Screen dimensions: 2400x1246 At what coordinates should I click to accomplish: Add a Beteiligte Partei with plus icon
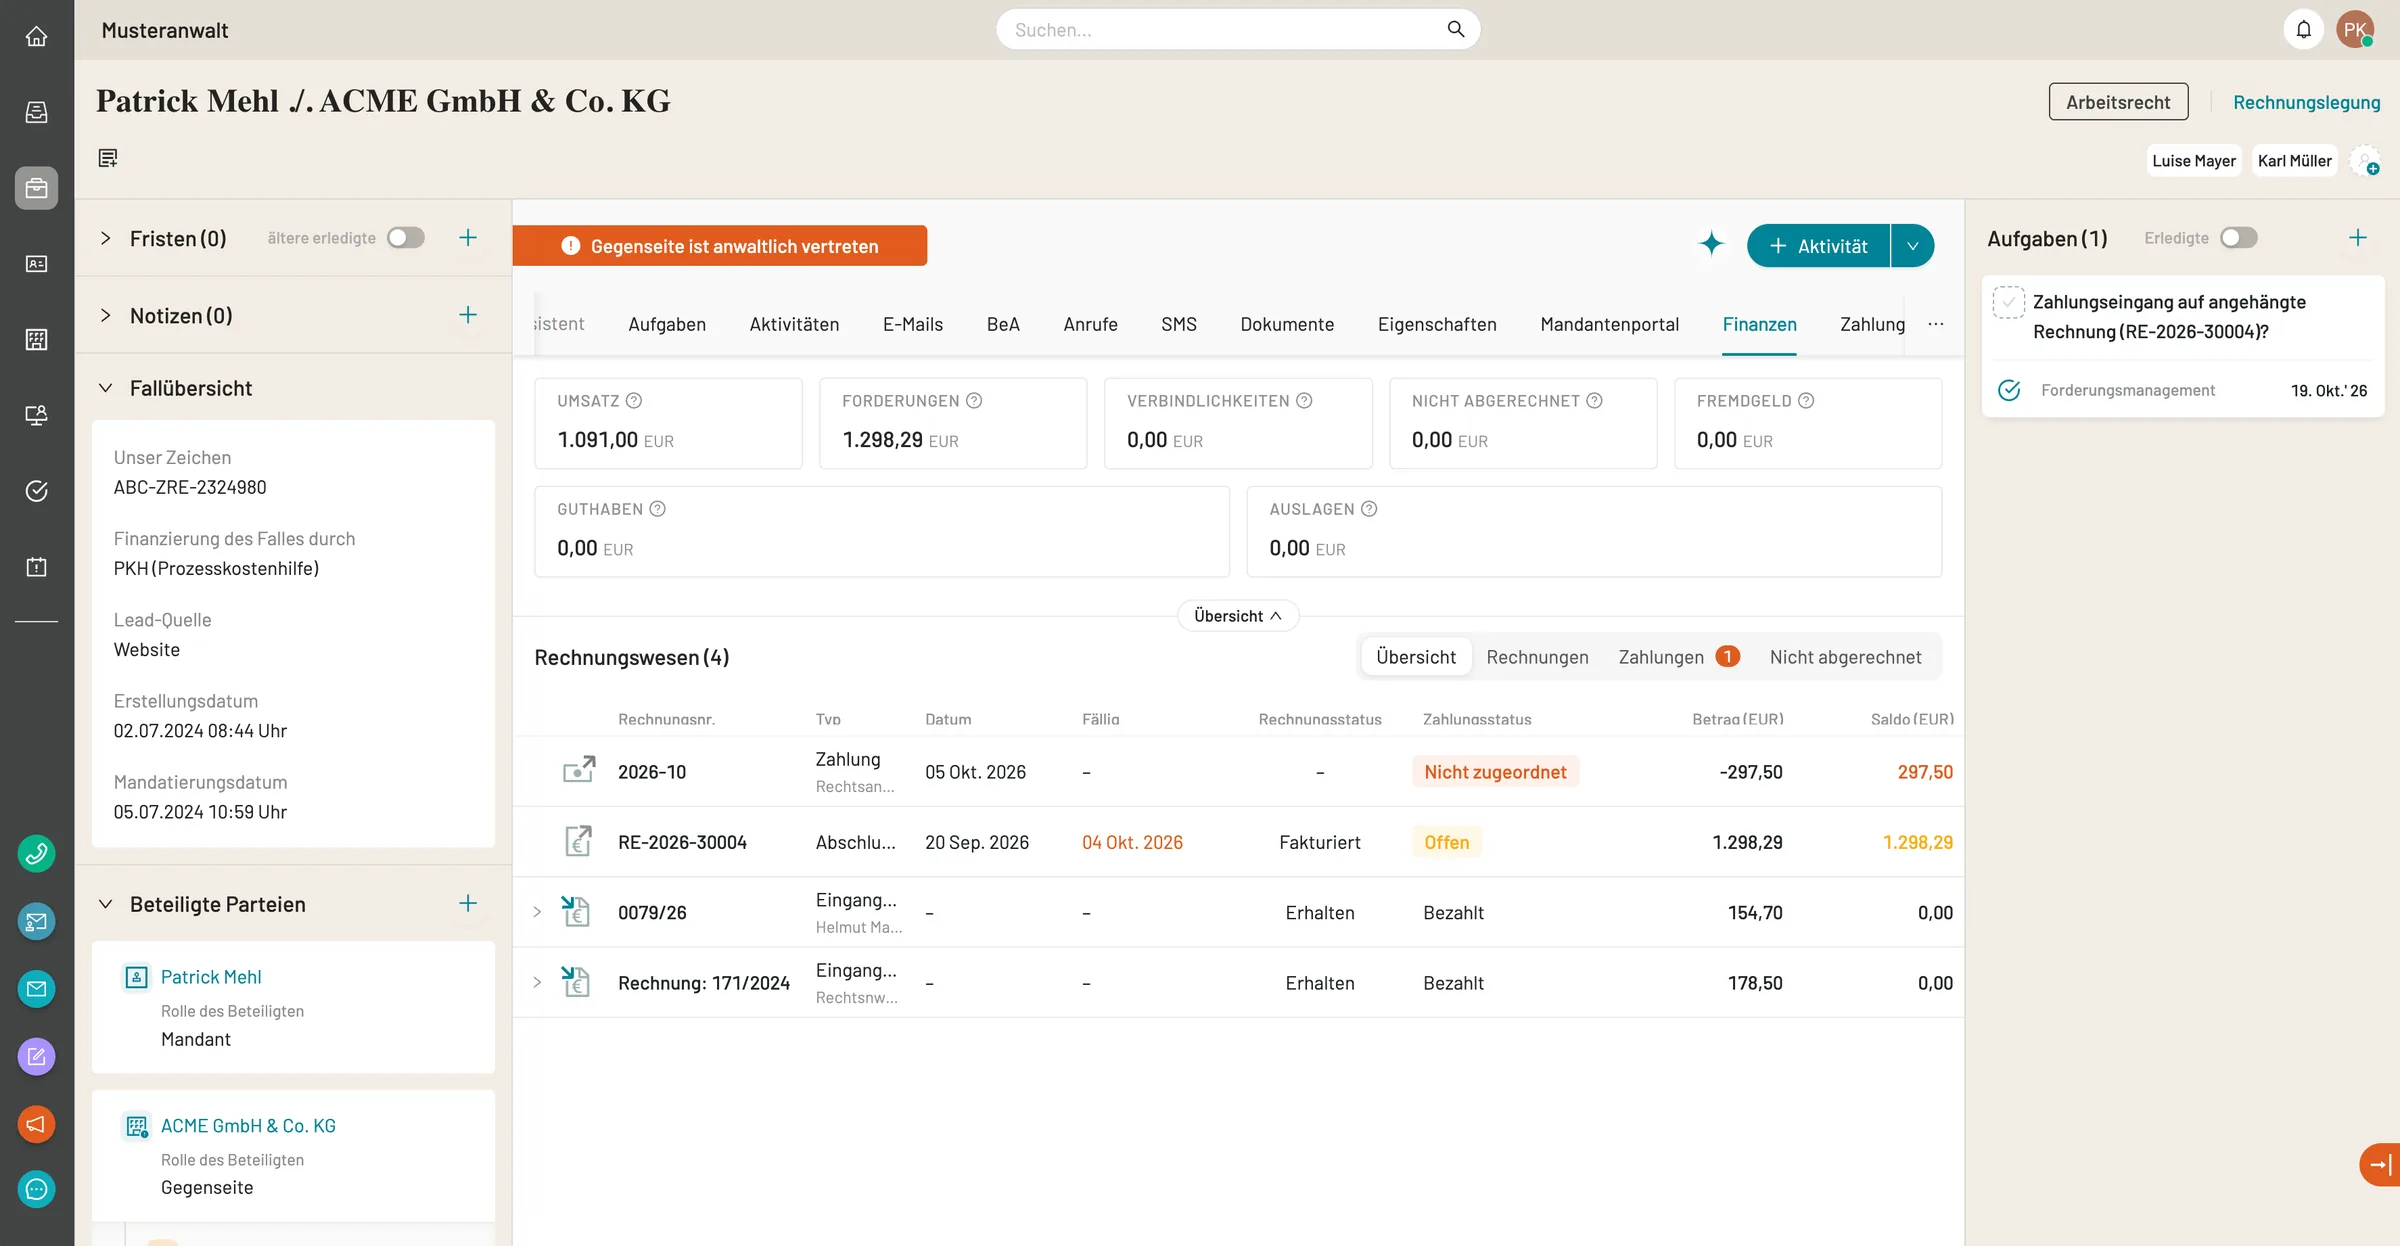pyautogui.click(x=468, y=904)
